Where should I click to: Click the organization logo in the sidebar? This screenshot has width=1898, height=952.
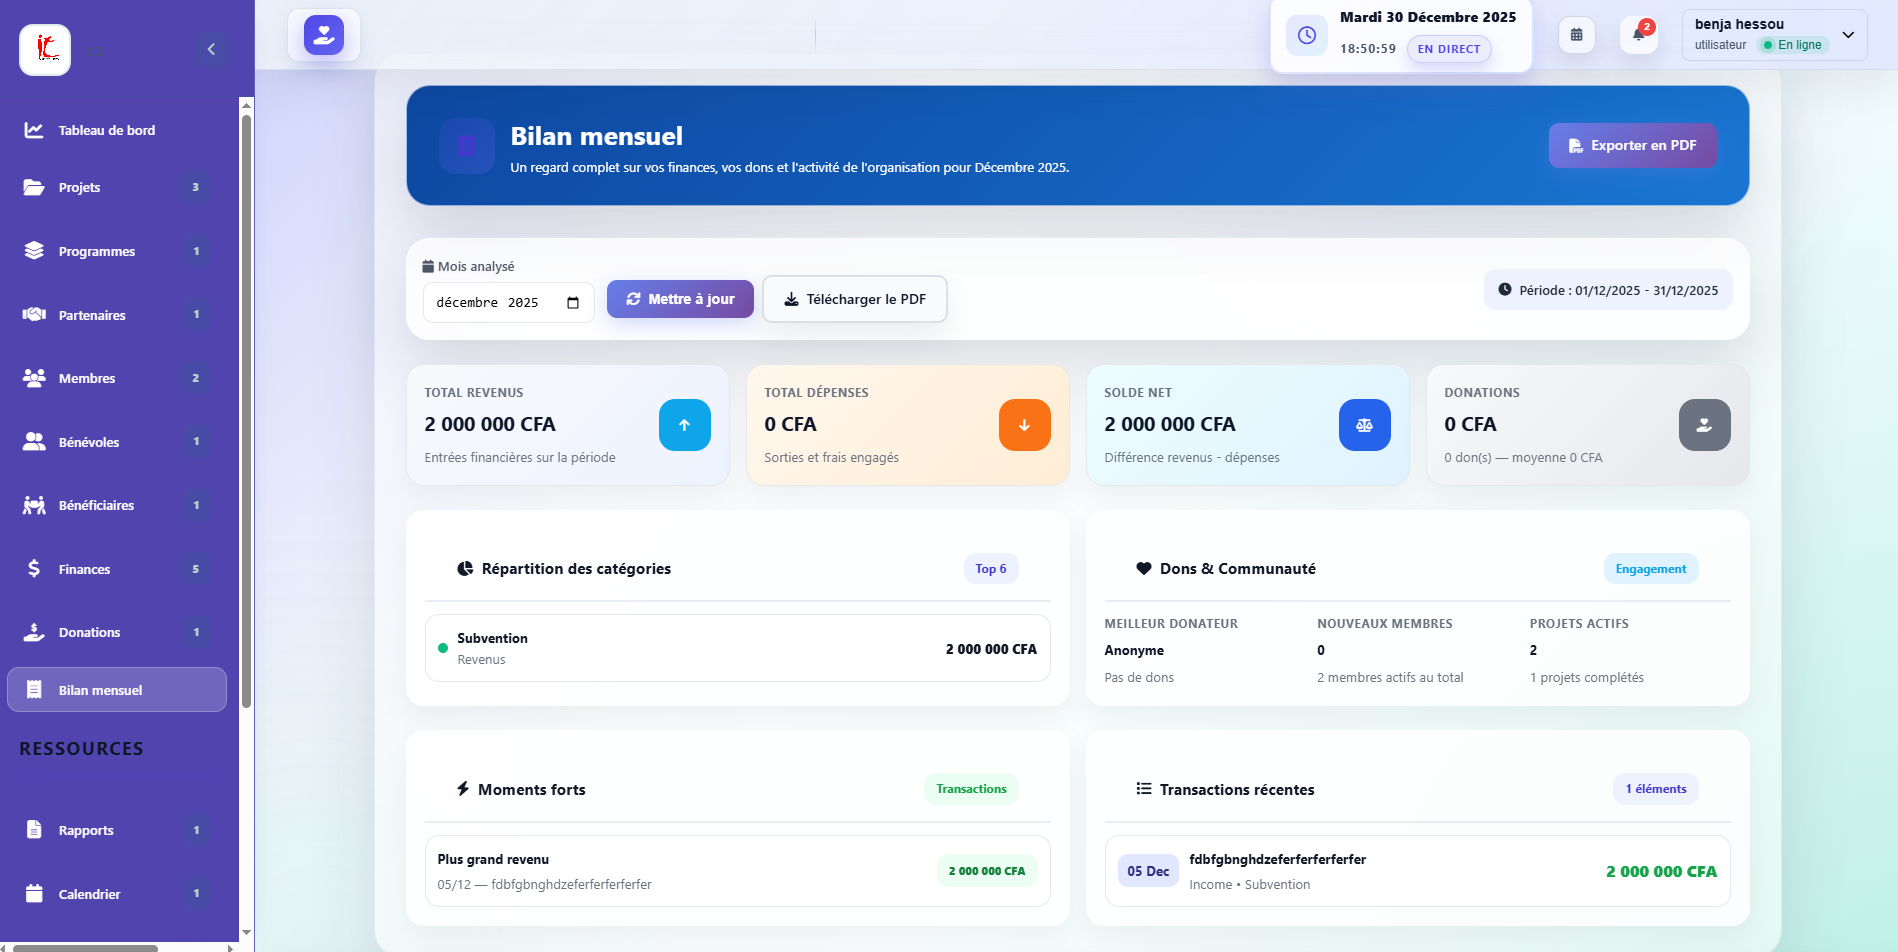coord(45,49)
